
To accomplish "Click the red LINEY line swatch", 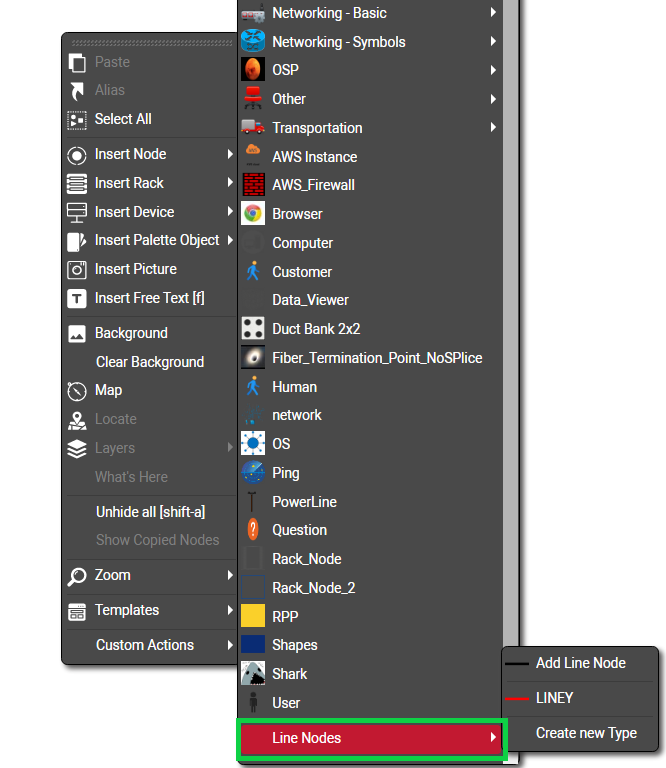I will tap(516, 698).
